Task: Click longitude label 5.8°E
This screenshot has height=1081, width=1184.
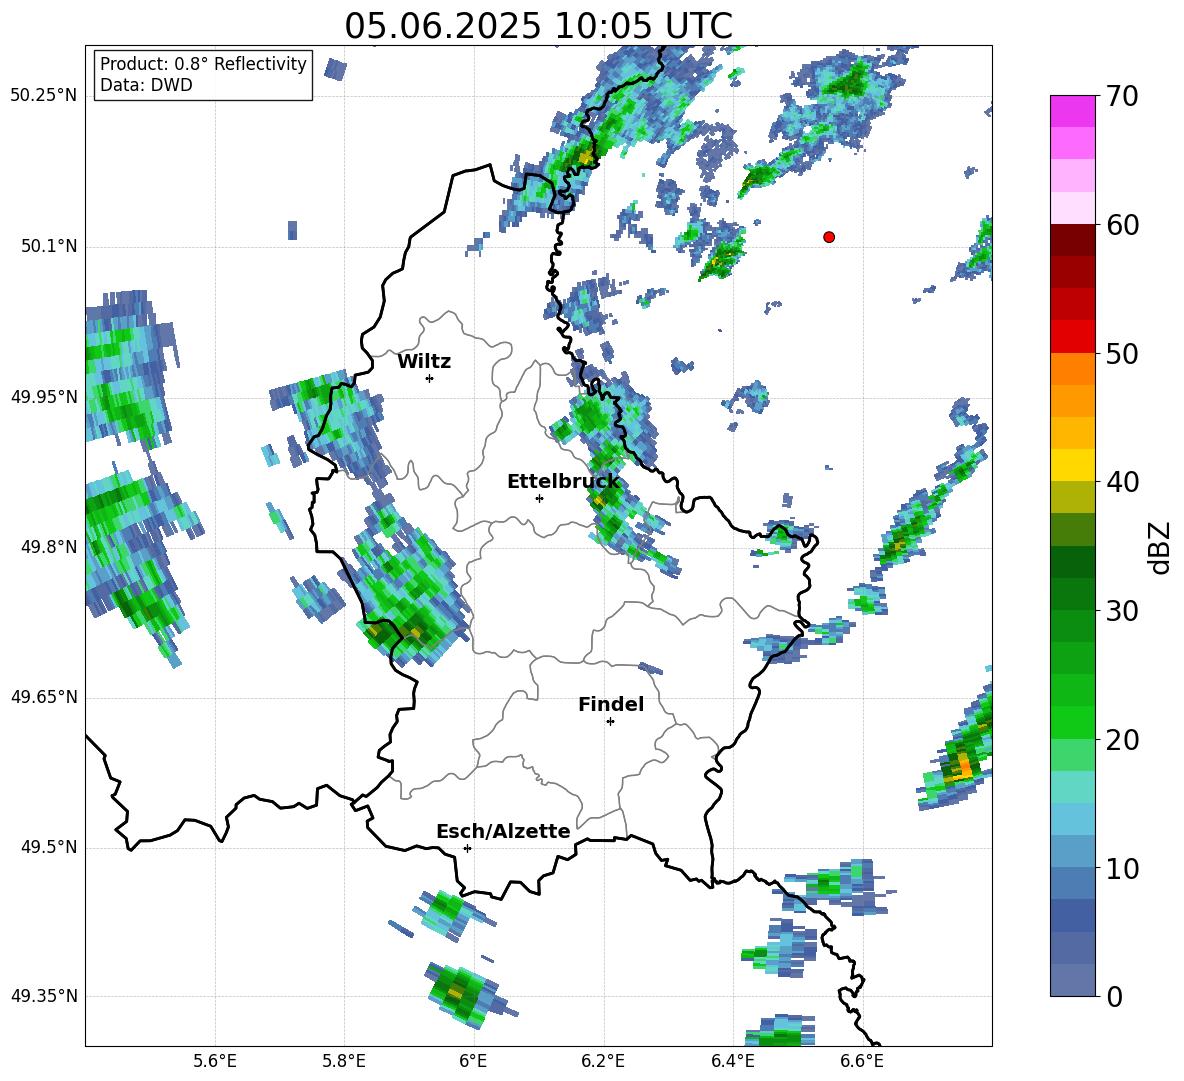Action: [344, 1061]
